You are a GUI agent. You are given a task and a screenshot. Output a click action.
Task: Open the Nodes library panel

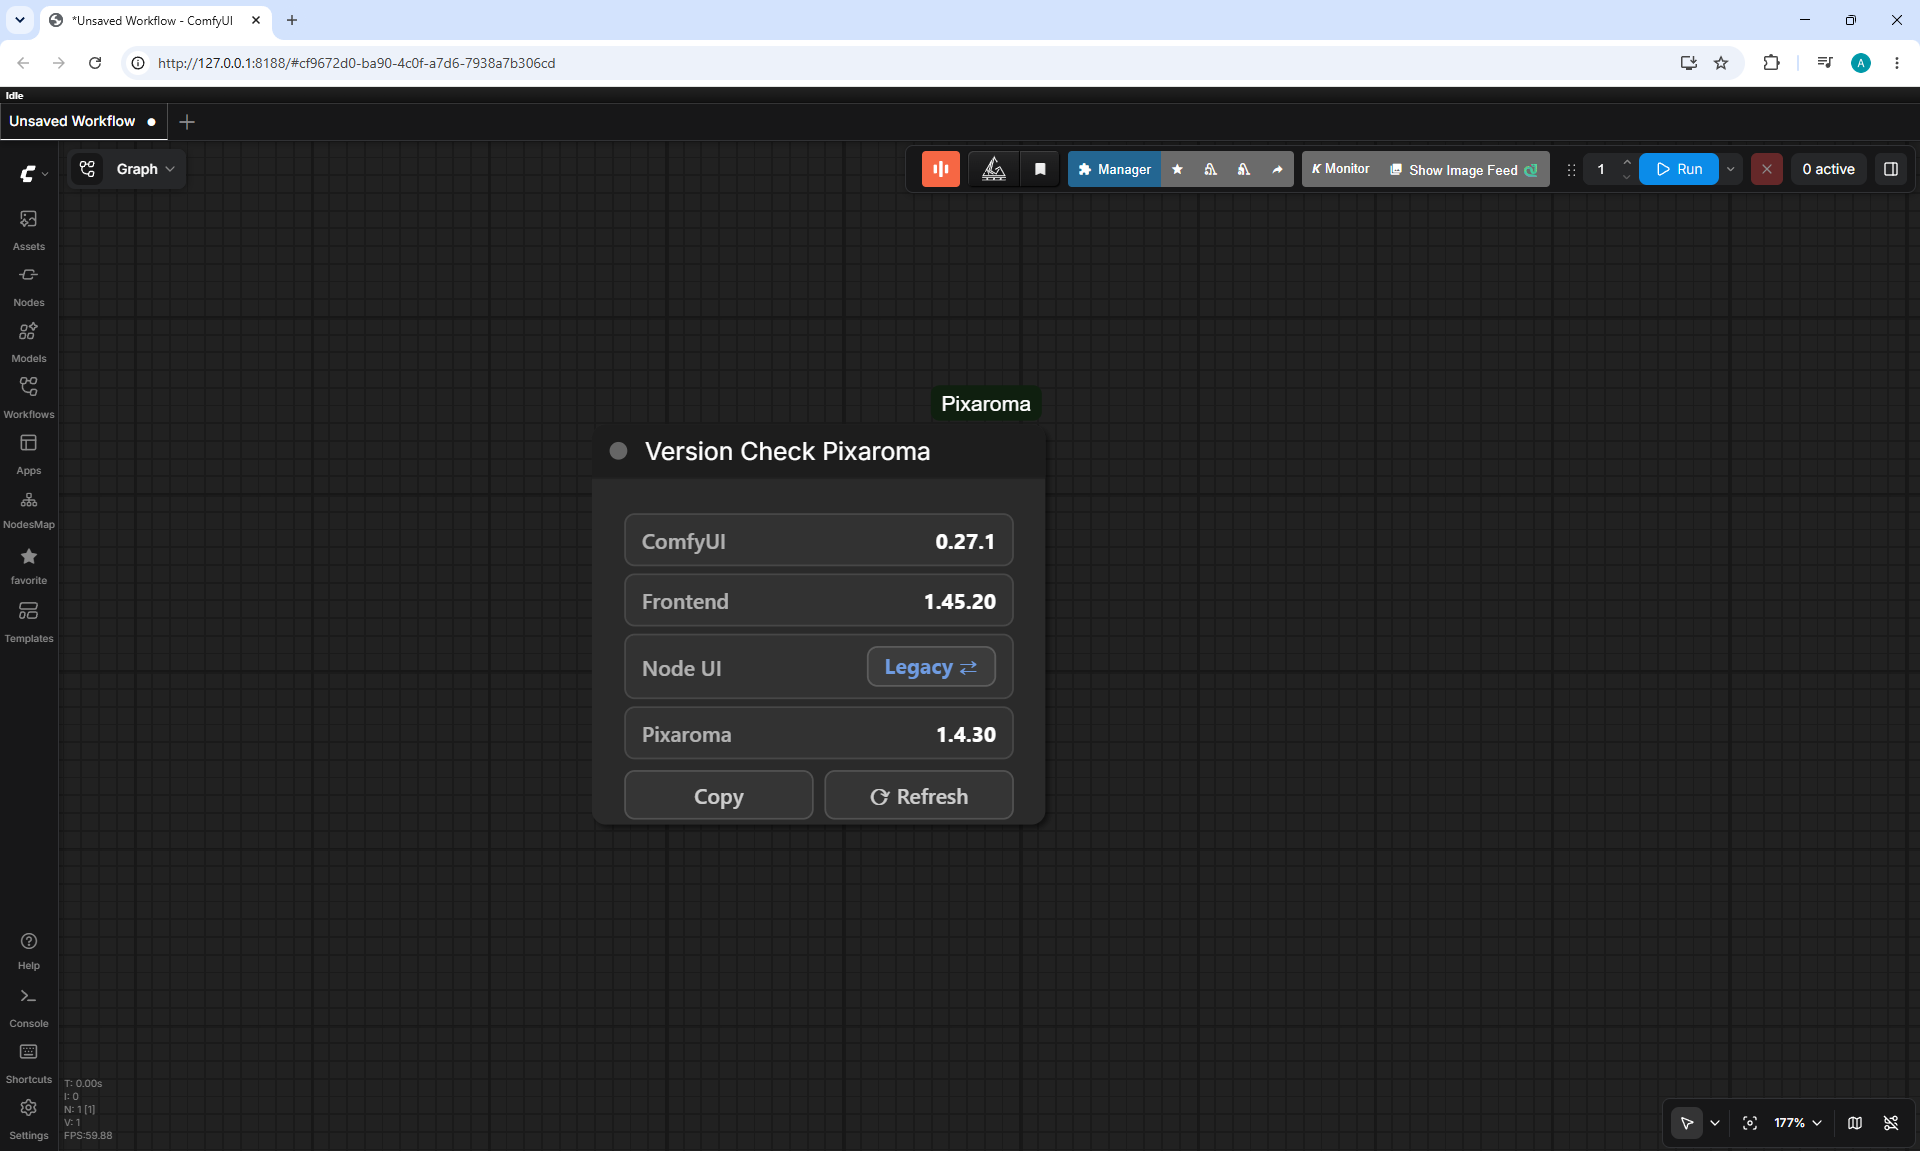pos(29,285)
